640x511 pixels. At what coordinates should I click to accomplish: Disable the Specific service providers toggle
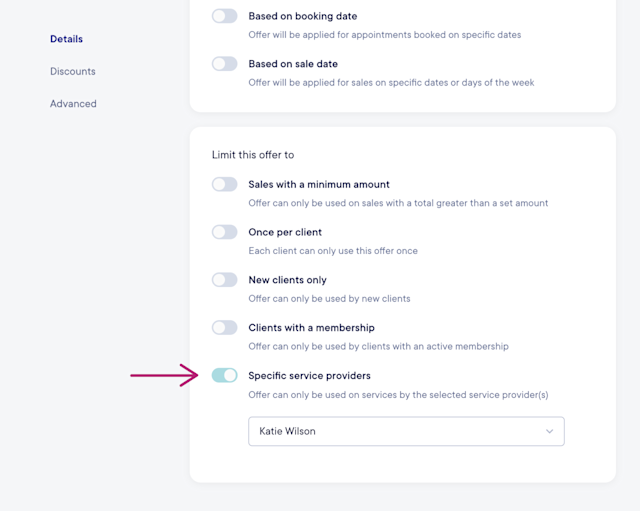[x=224, y=375]
